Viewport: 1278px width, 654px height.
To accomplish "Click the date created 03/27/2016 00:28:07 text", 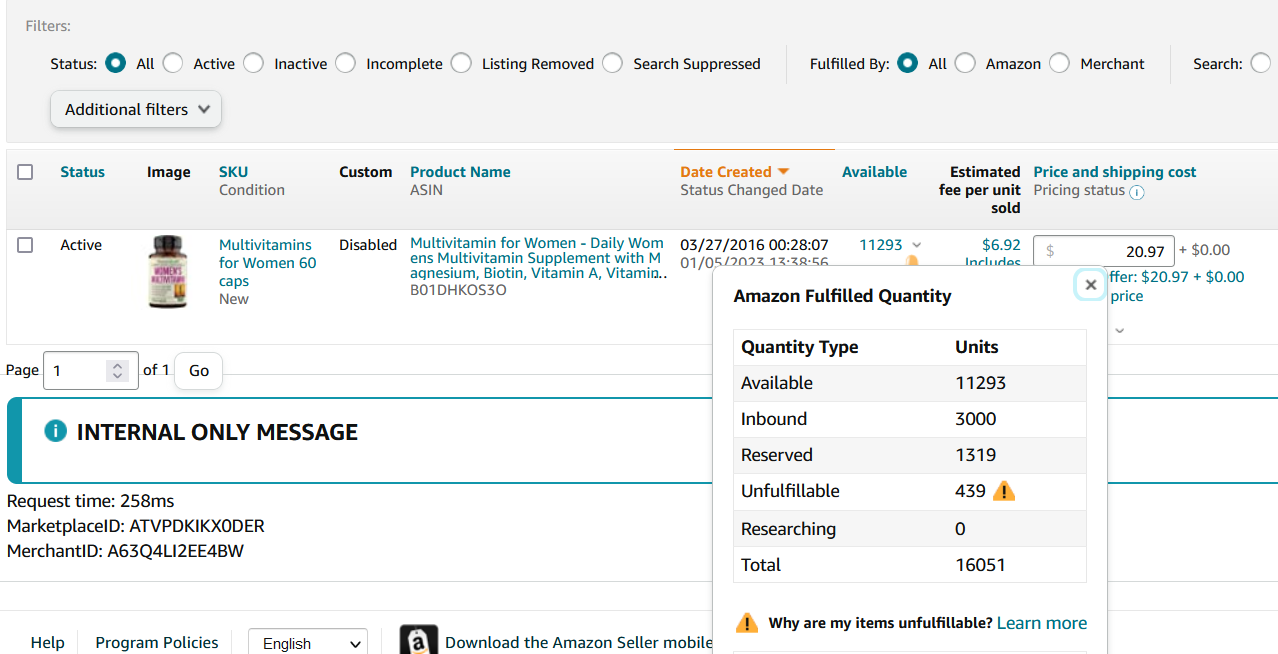I will click(754, 245).
